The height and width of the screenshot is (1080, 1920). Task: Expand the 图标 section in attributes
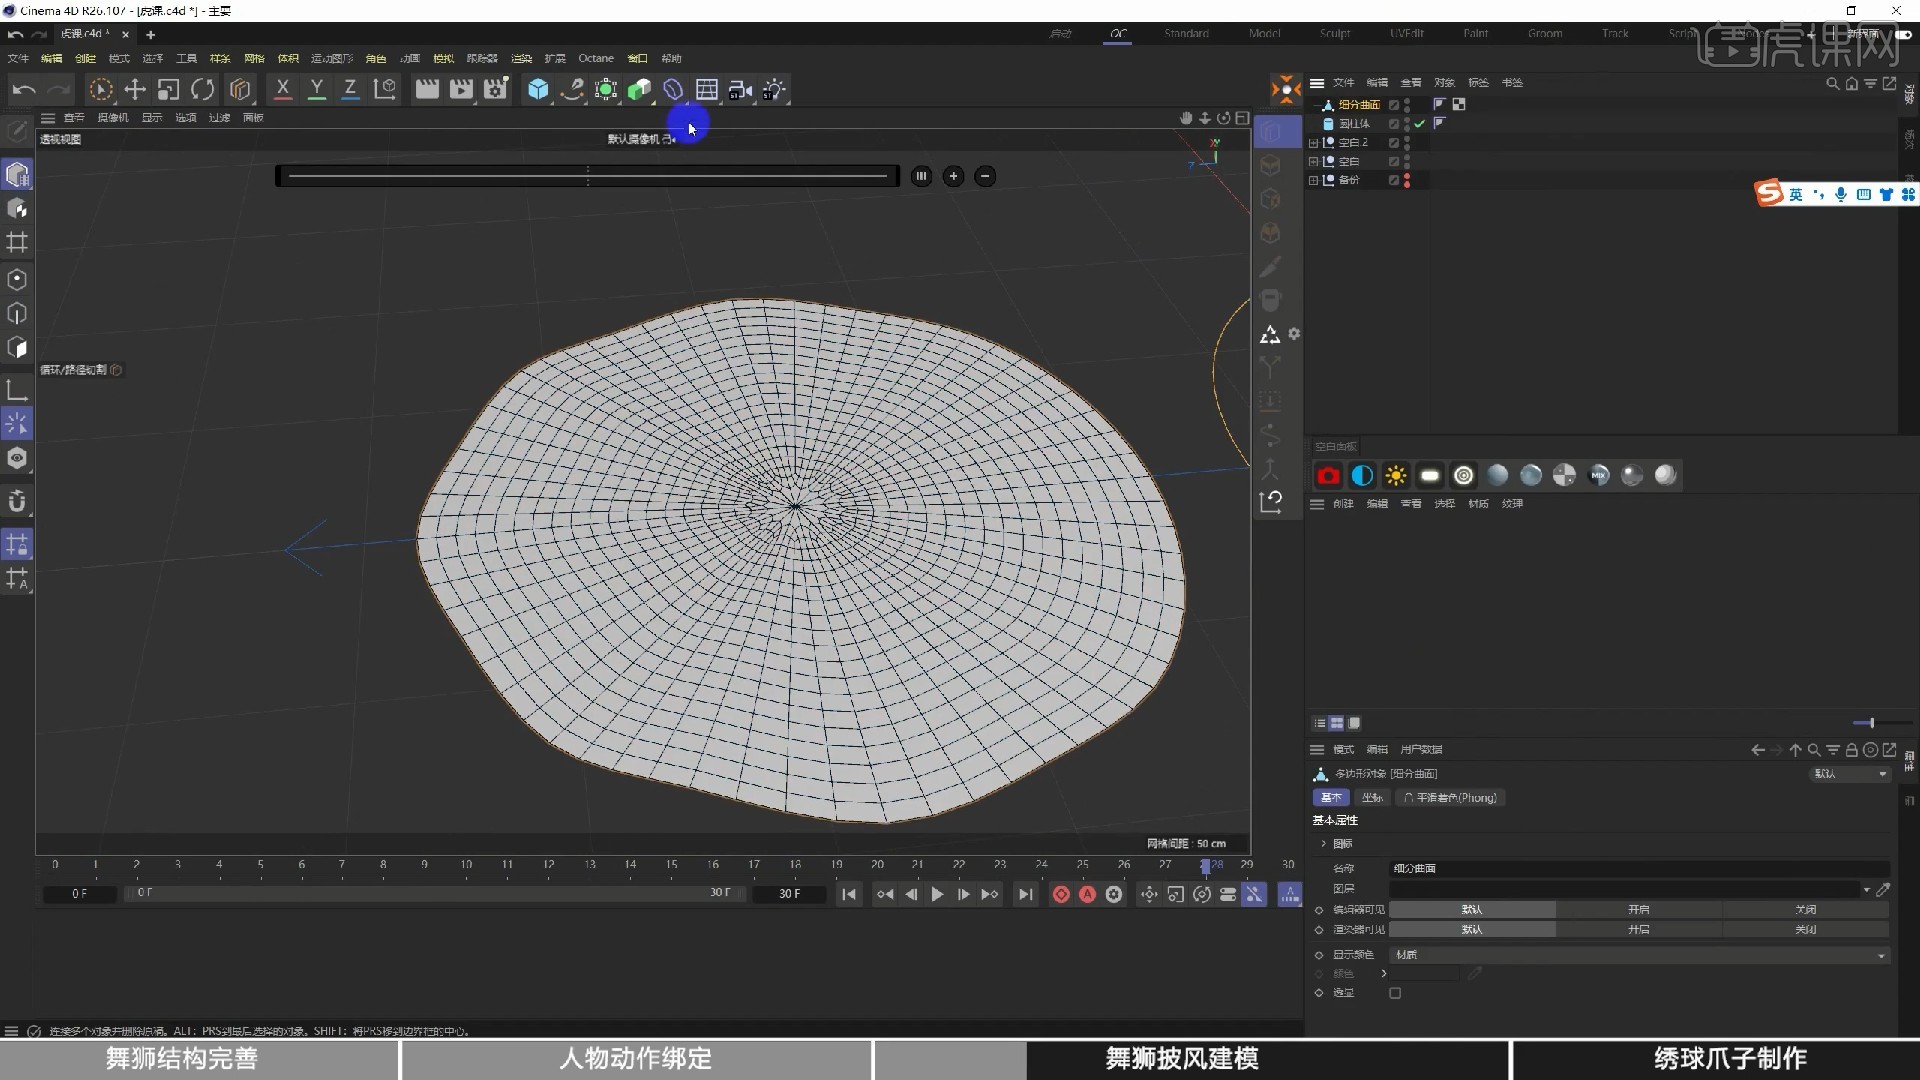[1323, 844]
